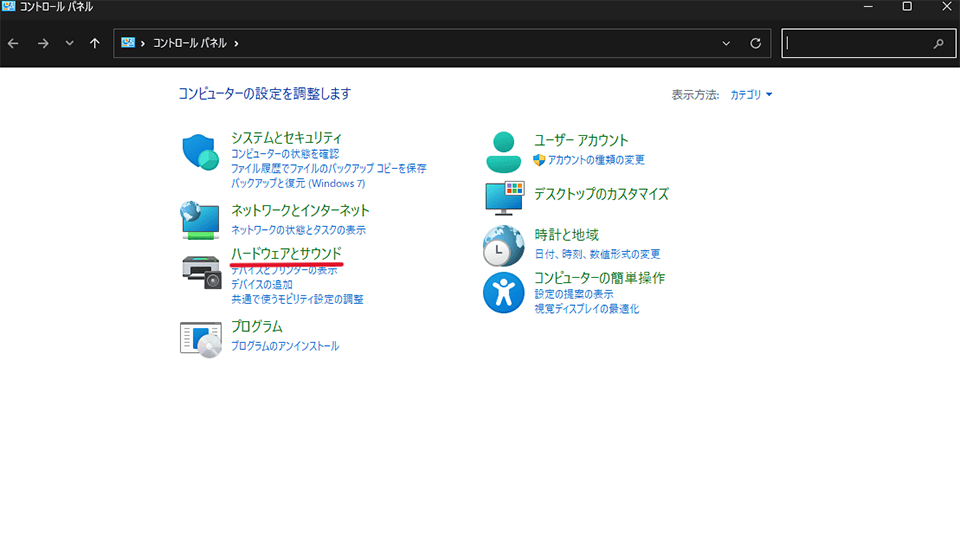Click the Programs disc icon
The image size is (960, 535).
[201, 339]
